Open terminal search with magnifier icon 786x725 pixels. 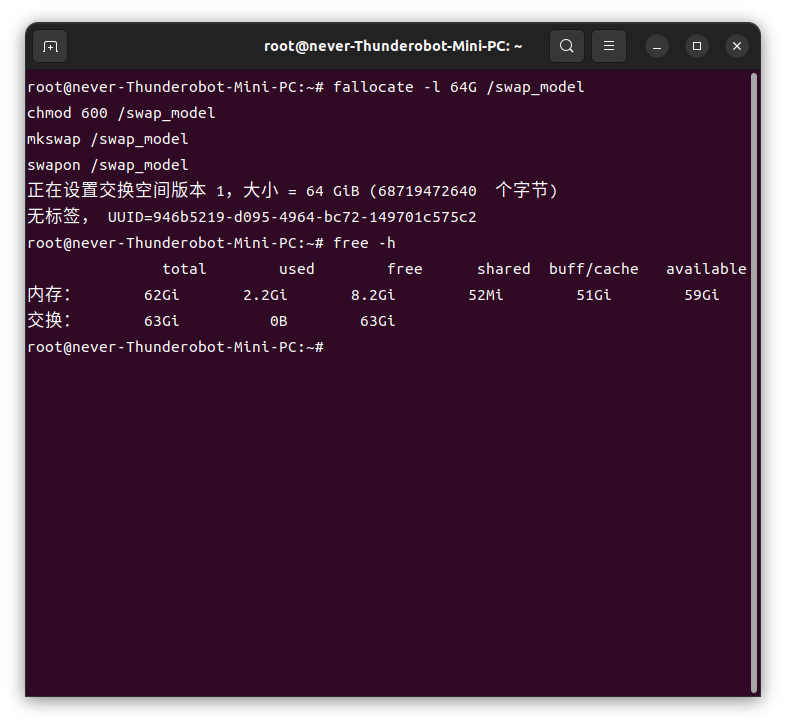pos(567,46)
